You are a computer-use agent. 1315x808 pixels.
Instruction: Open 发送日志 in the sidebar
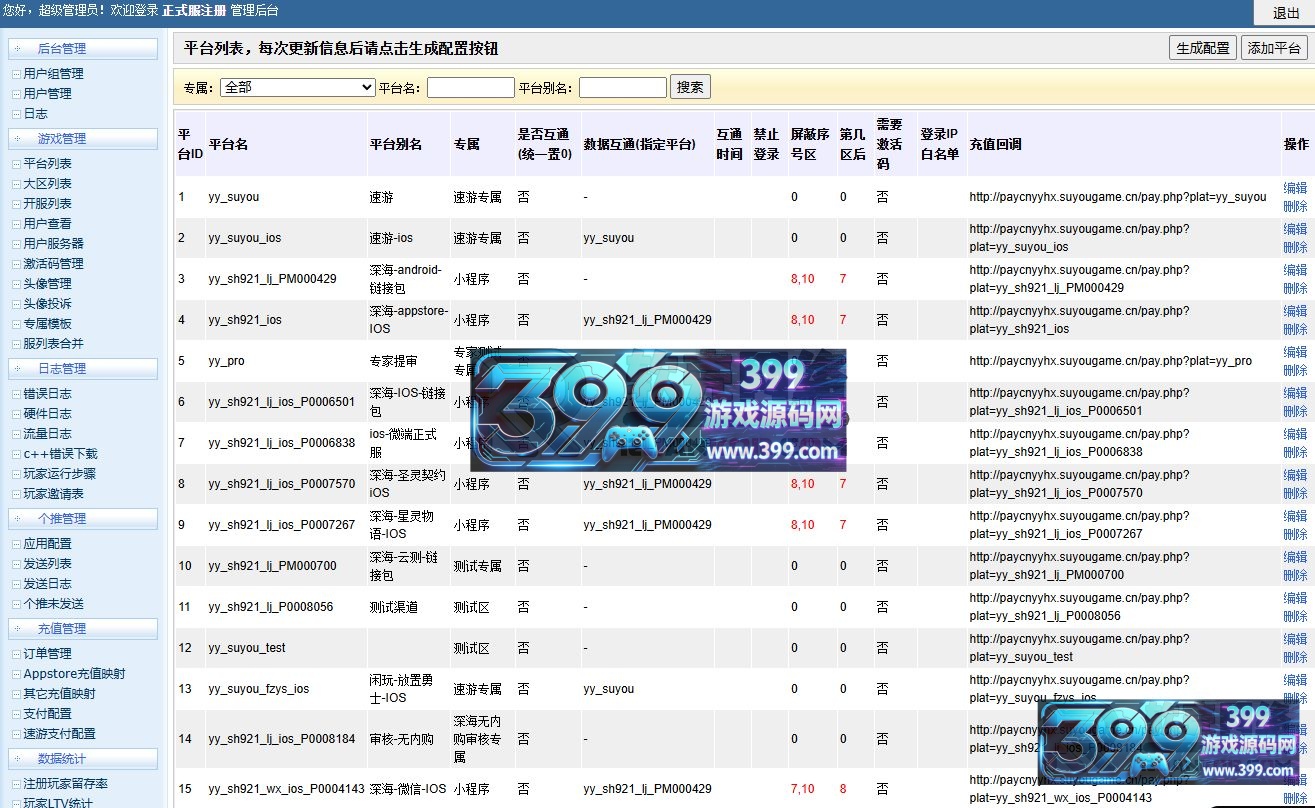pyautogui.click(x=48, y=584)
